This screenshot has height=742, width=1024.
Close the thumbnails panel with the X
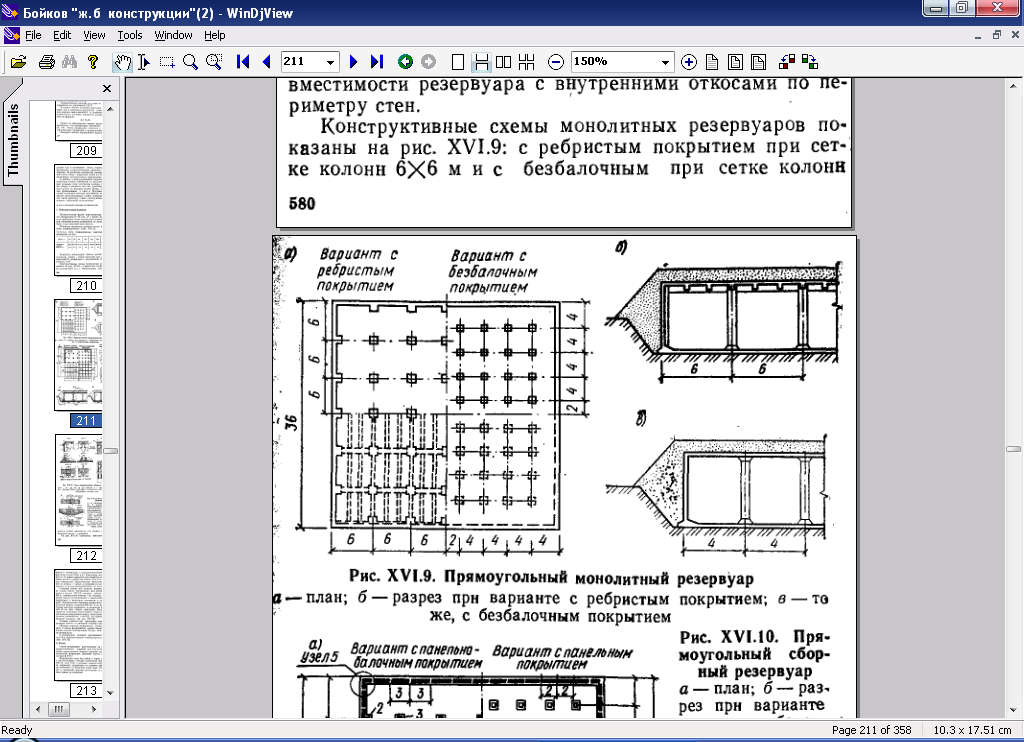click(107, 88)
